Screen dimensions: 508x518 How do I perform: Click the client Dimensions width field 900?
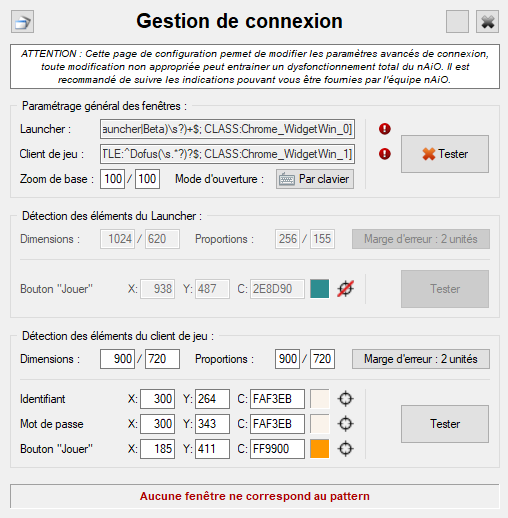(x=117, y=359)
